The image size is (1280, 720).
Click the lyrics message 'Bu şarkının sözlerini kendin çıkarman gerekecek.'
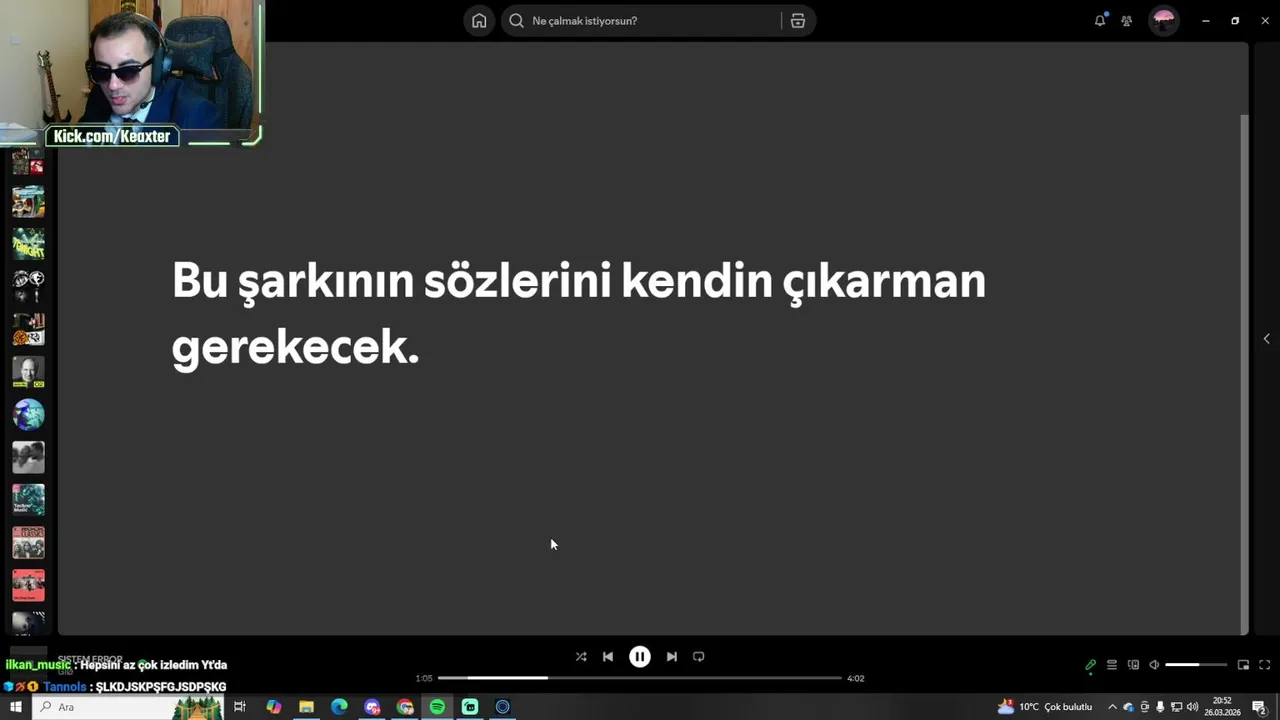click(x=578, y=314)
